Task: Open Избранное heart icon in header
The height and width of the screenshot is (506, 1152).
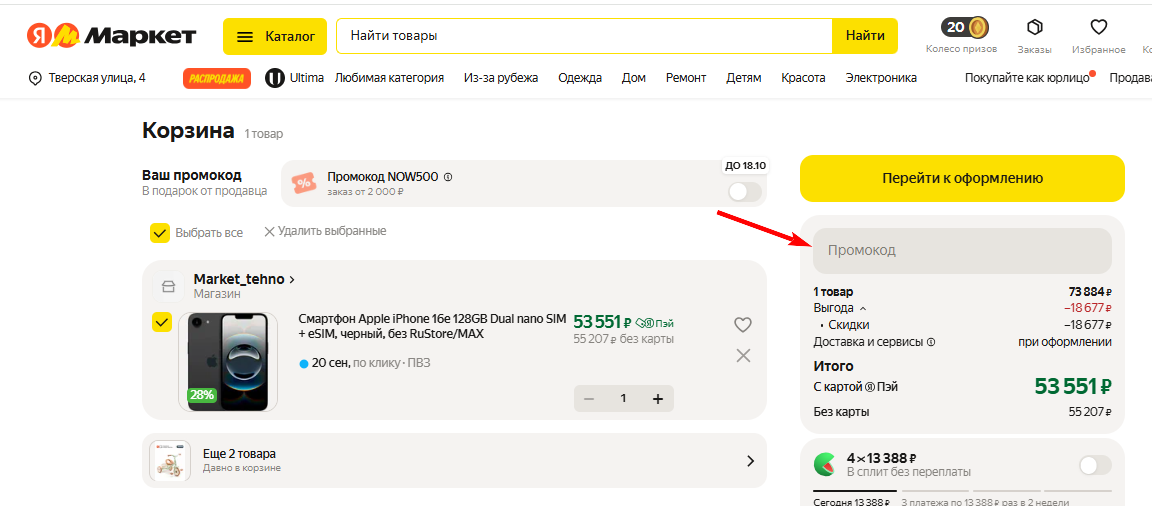Action: click(1098, 28)
